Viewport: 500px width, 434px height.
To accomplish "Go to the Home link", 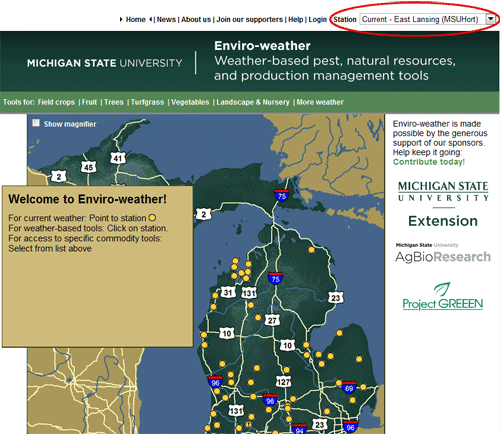I will pyautogui.click(x=136, y=20).
